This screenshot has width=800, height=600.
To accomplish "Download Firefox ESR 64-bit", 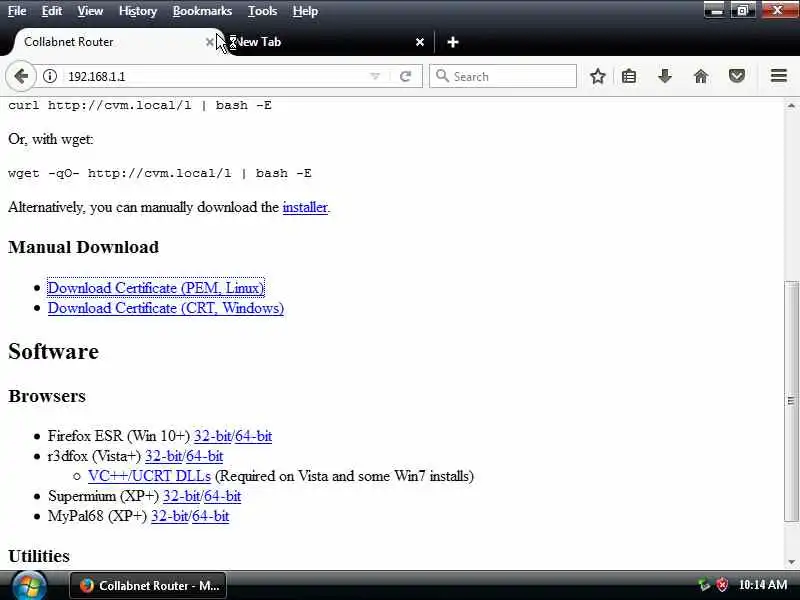I will point(253,436).
